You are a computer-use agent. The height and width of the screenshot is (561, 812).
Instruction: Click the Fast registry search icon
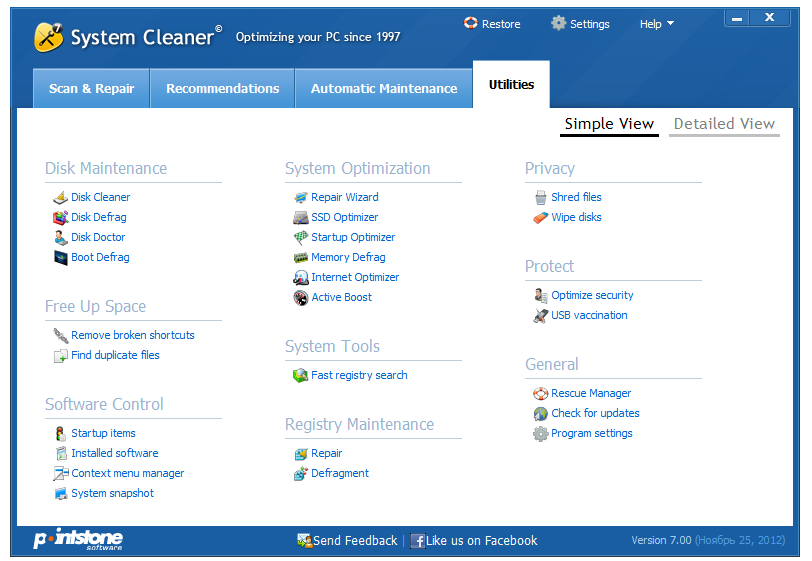(x=300, y=376)
